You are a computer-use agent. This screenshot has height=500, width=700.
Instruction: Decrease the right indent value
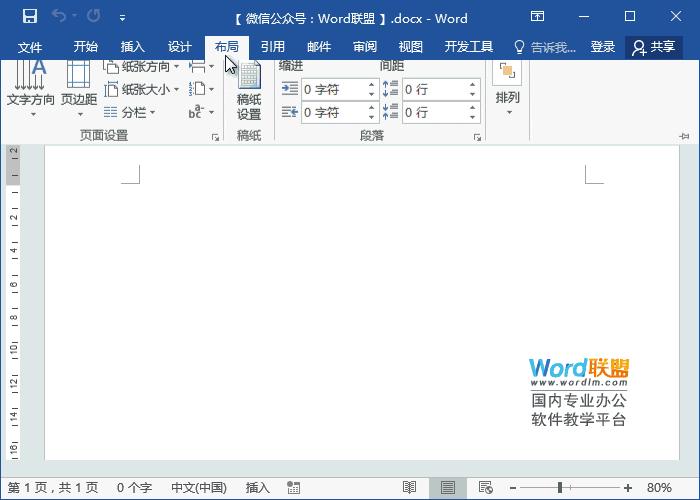click(x=371, y=117)
